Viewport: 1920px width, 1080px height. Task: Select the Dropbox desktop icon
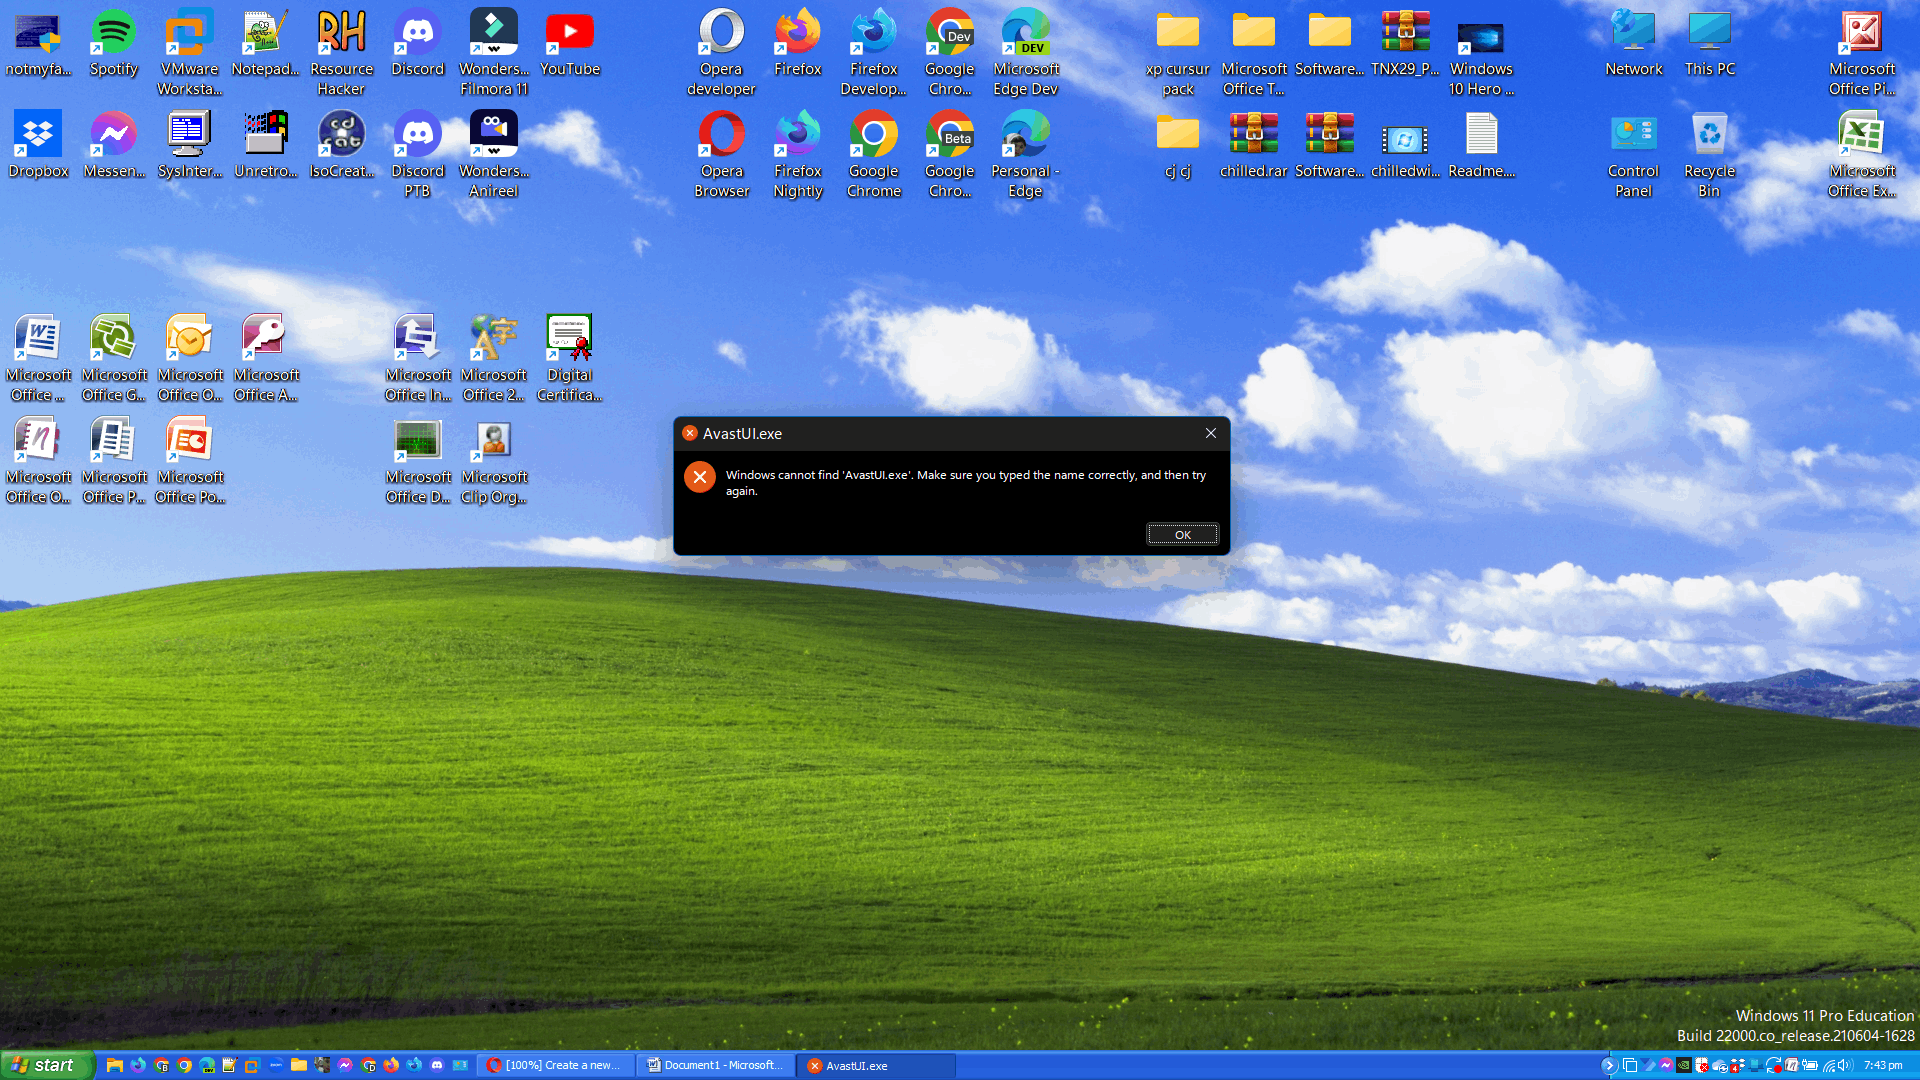tap(38, 145)
